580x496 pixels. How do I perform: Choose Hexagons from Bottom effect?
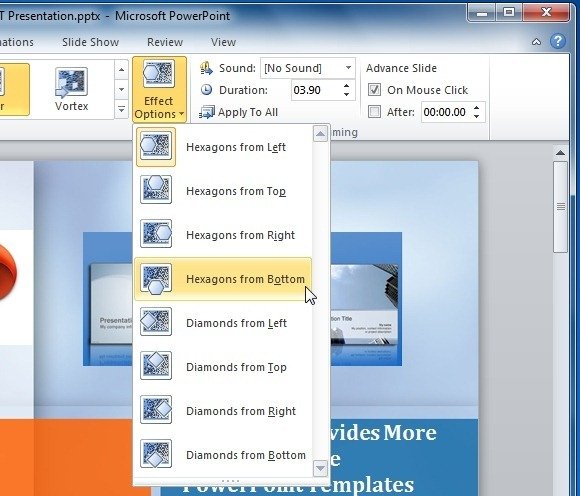223,279
